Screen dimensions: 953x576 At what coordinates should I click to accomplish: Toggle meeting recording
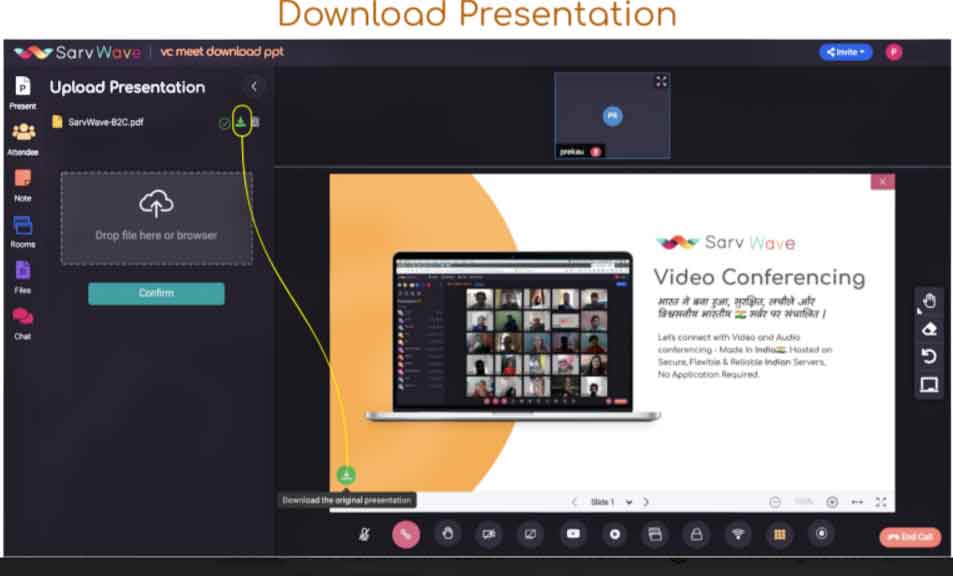pos(615,534)
